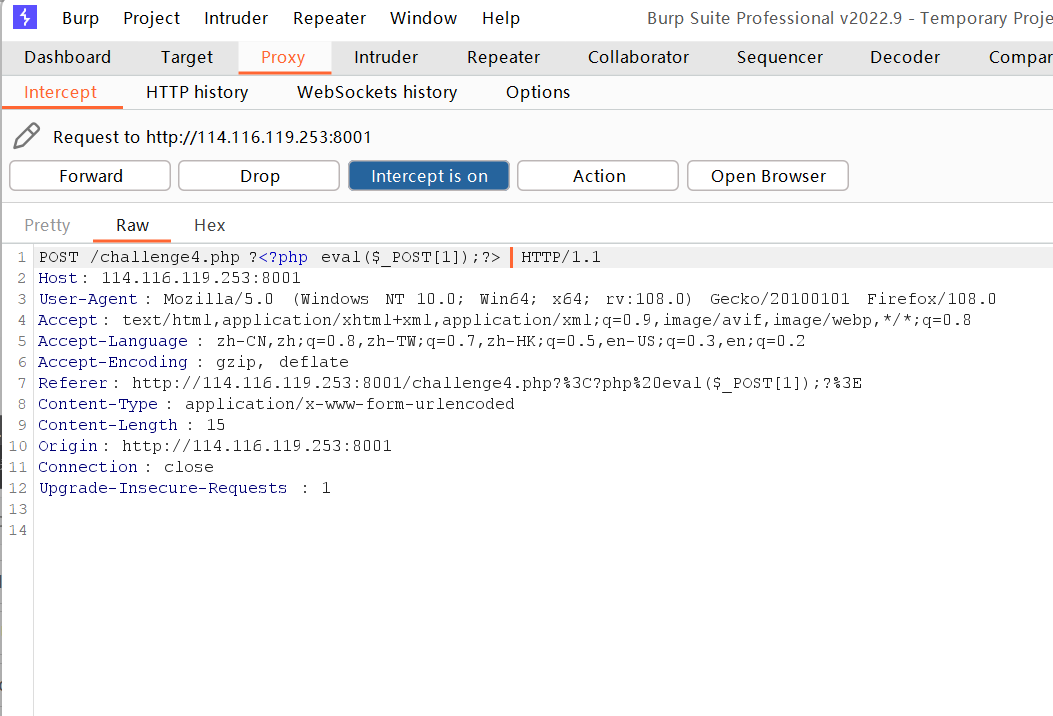Screen dimensions: 1053x716
Task: Open the HTTP history sub-tab
Action: (x=197, y=92)
